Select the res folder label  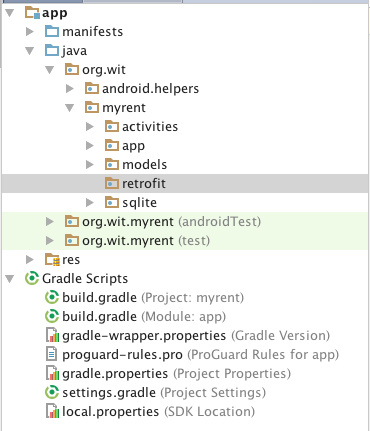click(x=71, y=260)
